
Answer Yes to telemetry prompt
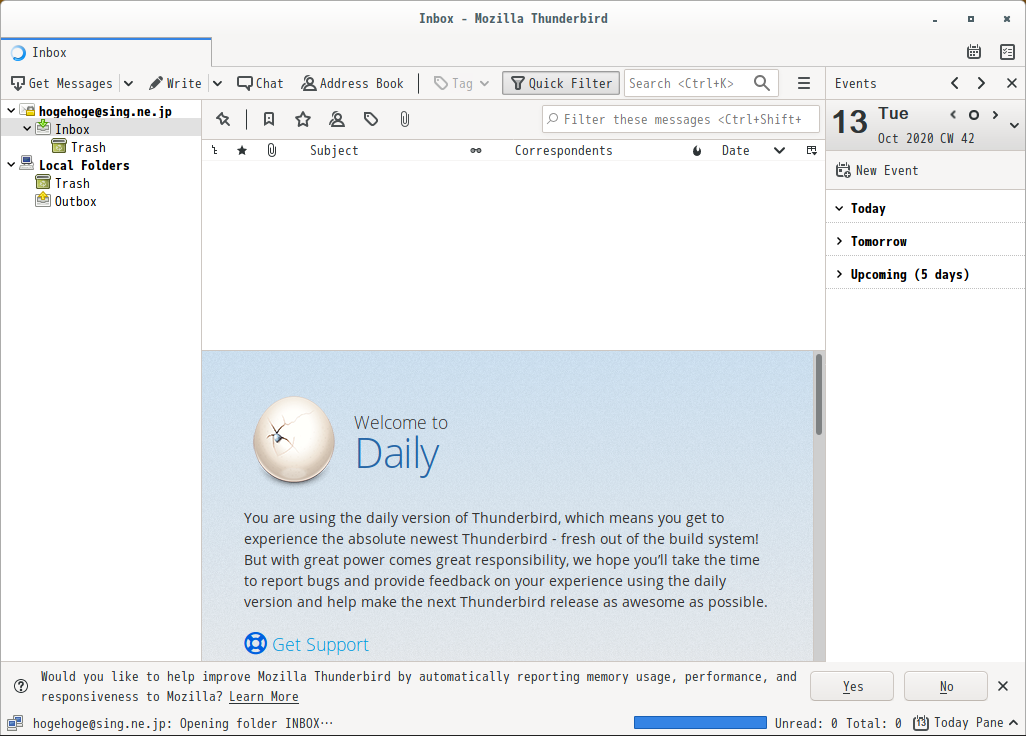(x=852, y=686)
